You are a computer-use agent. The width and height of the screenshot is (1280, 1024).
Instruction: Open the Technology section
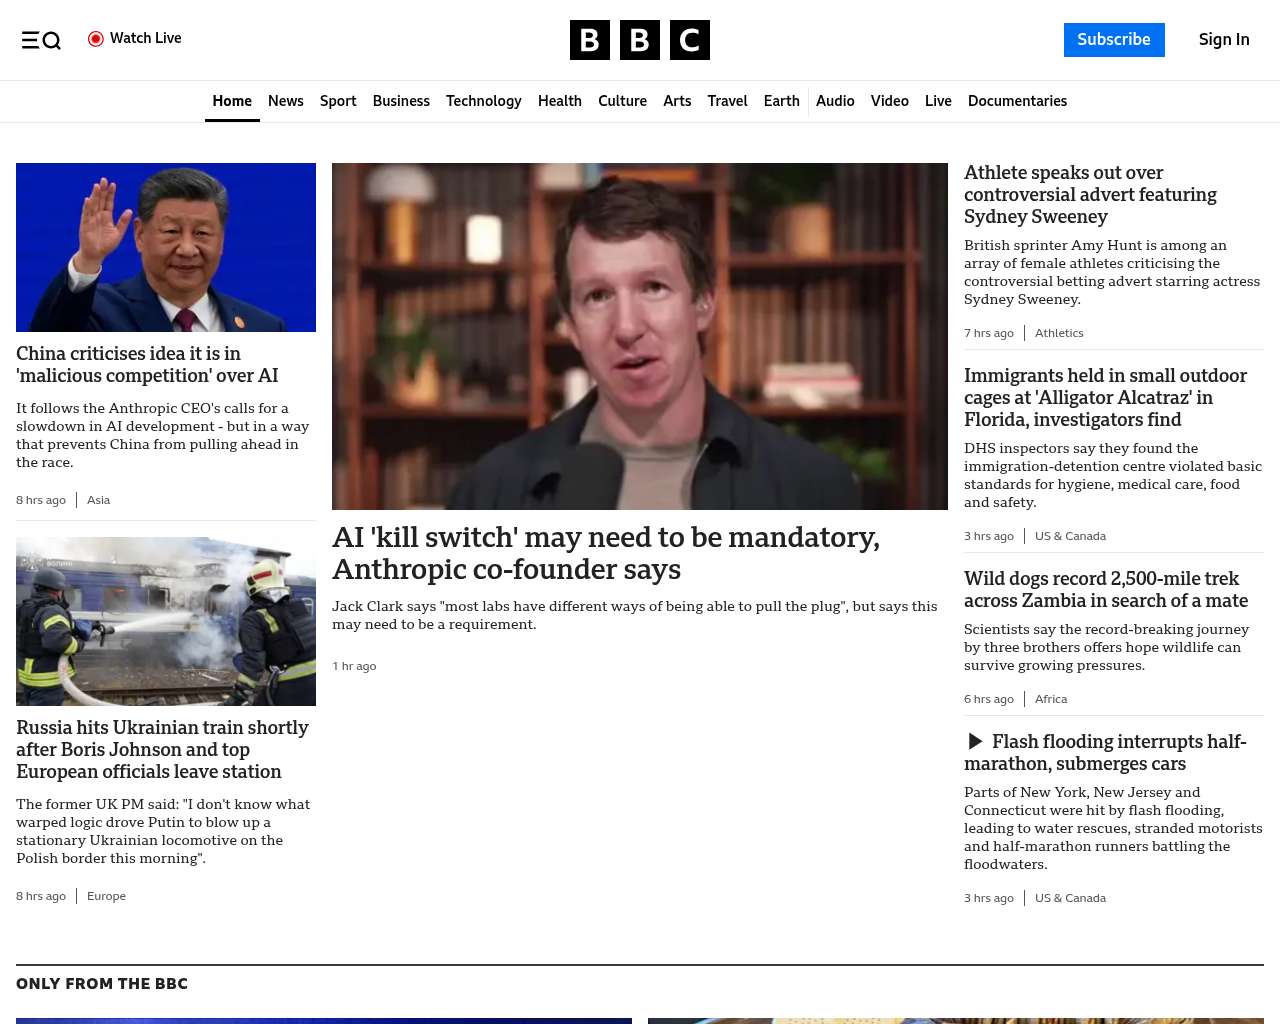pos(483,101)
